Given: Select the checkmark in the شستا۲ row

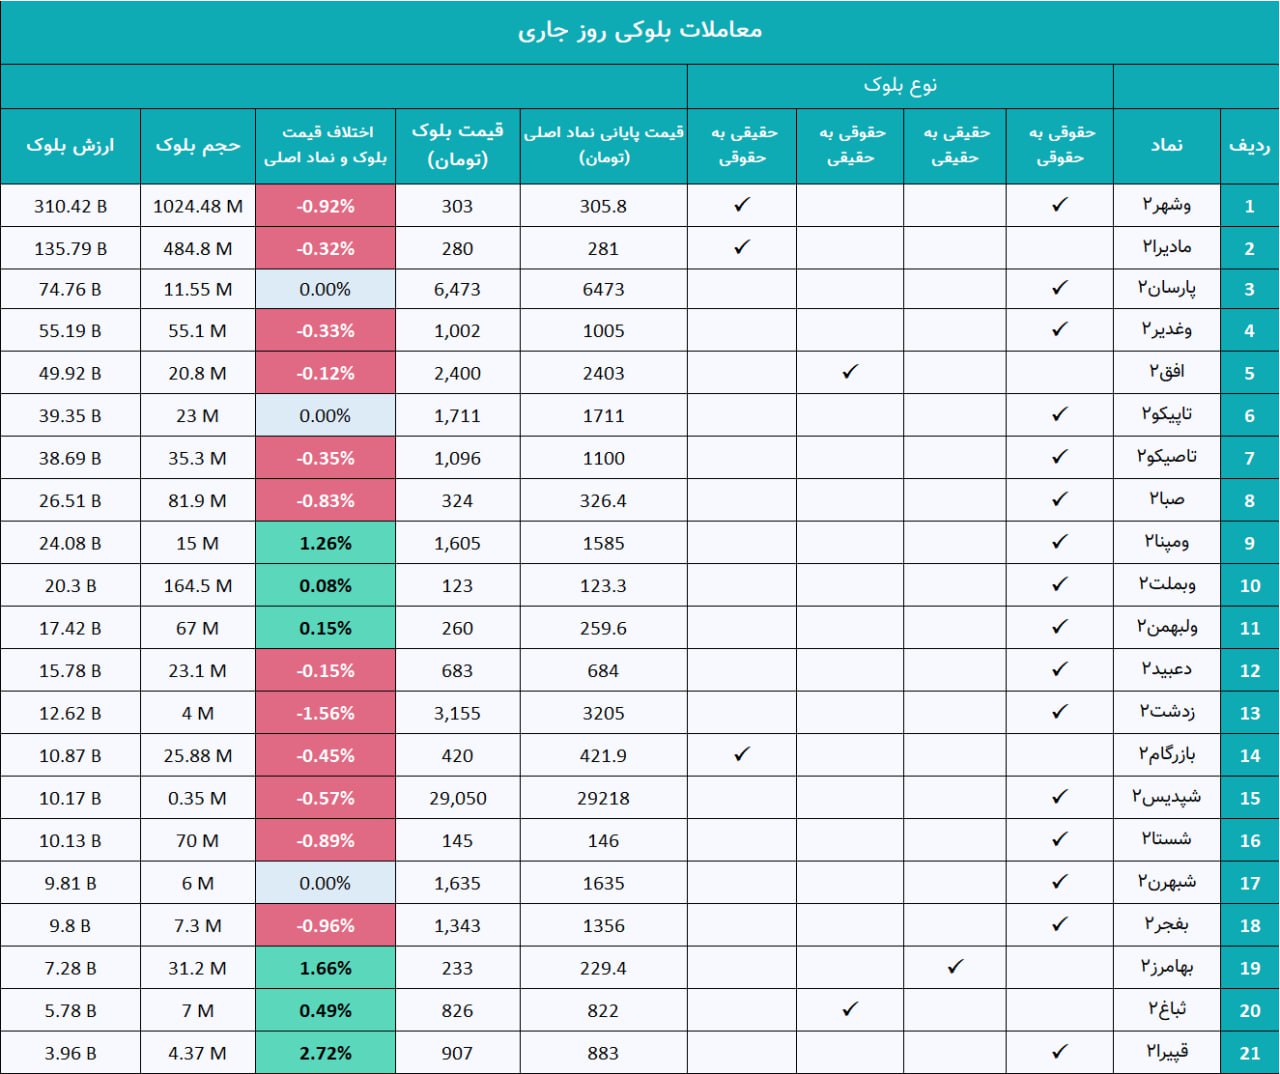Looking at the screenshot, I should click(x=1060, y=840).
